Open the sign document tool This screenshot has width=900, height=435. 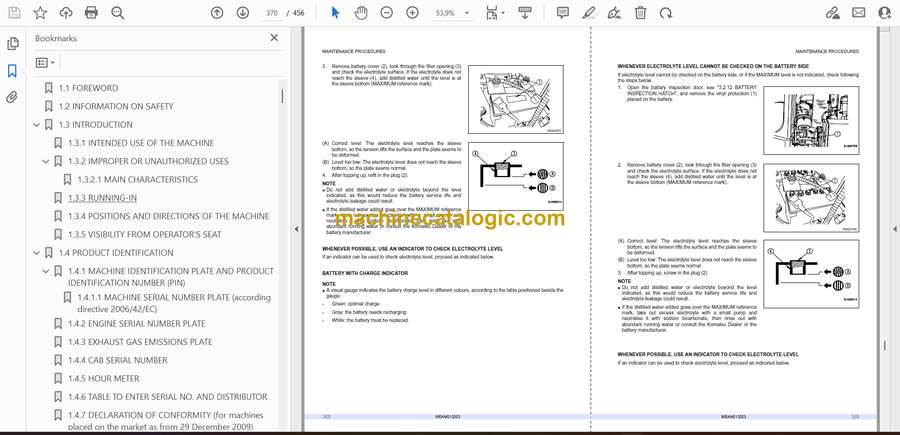point(614,13)
